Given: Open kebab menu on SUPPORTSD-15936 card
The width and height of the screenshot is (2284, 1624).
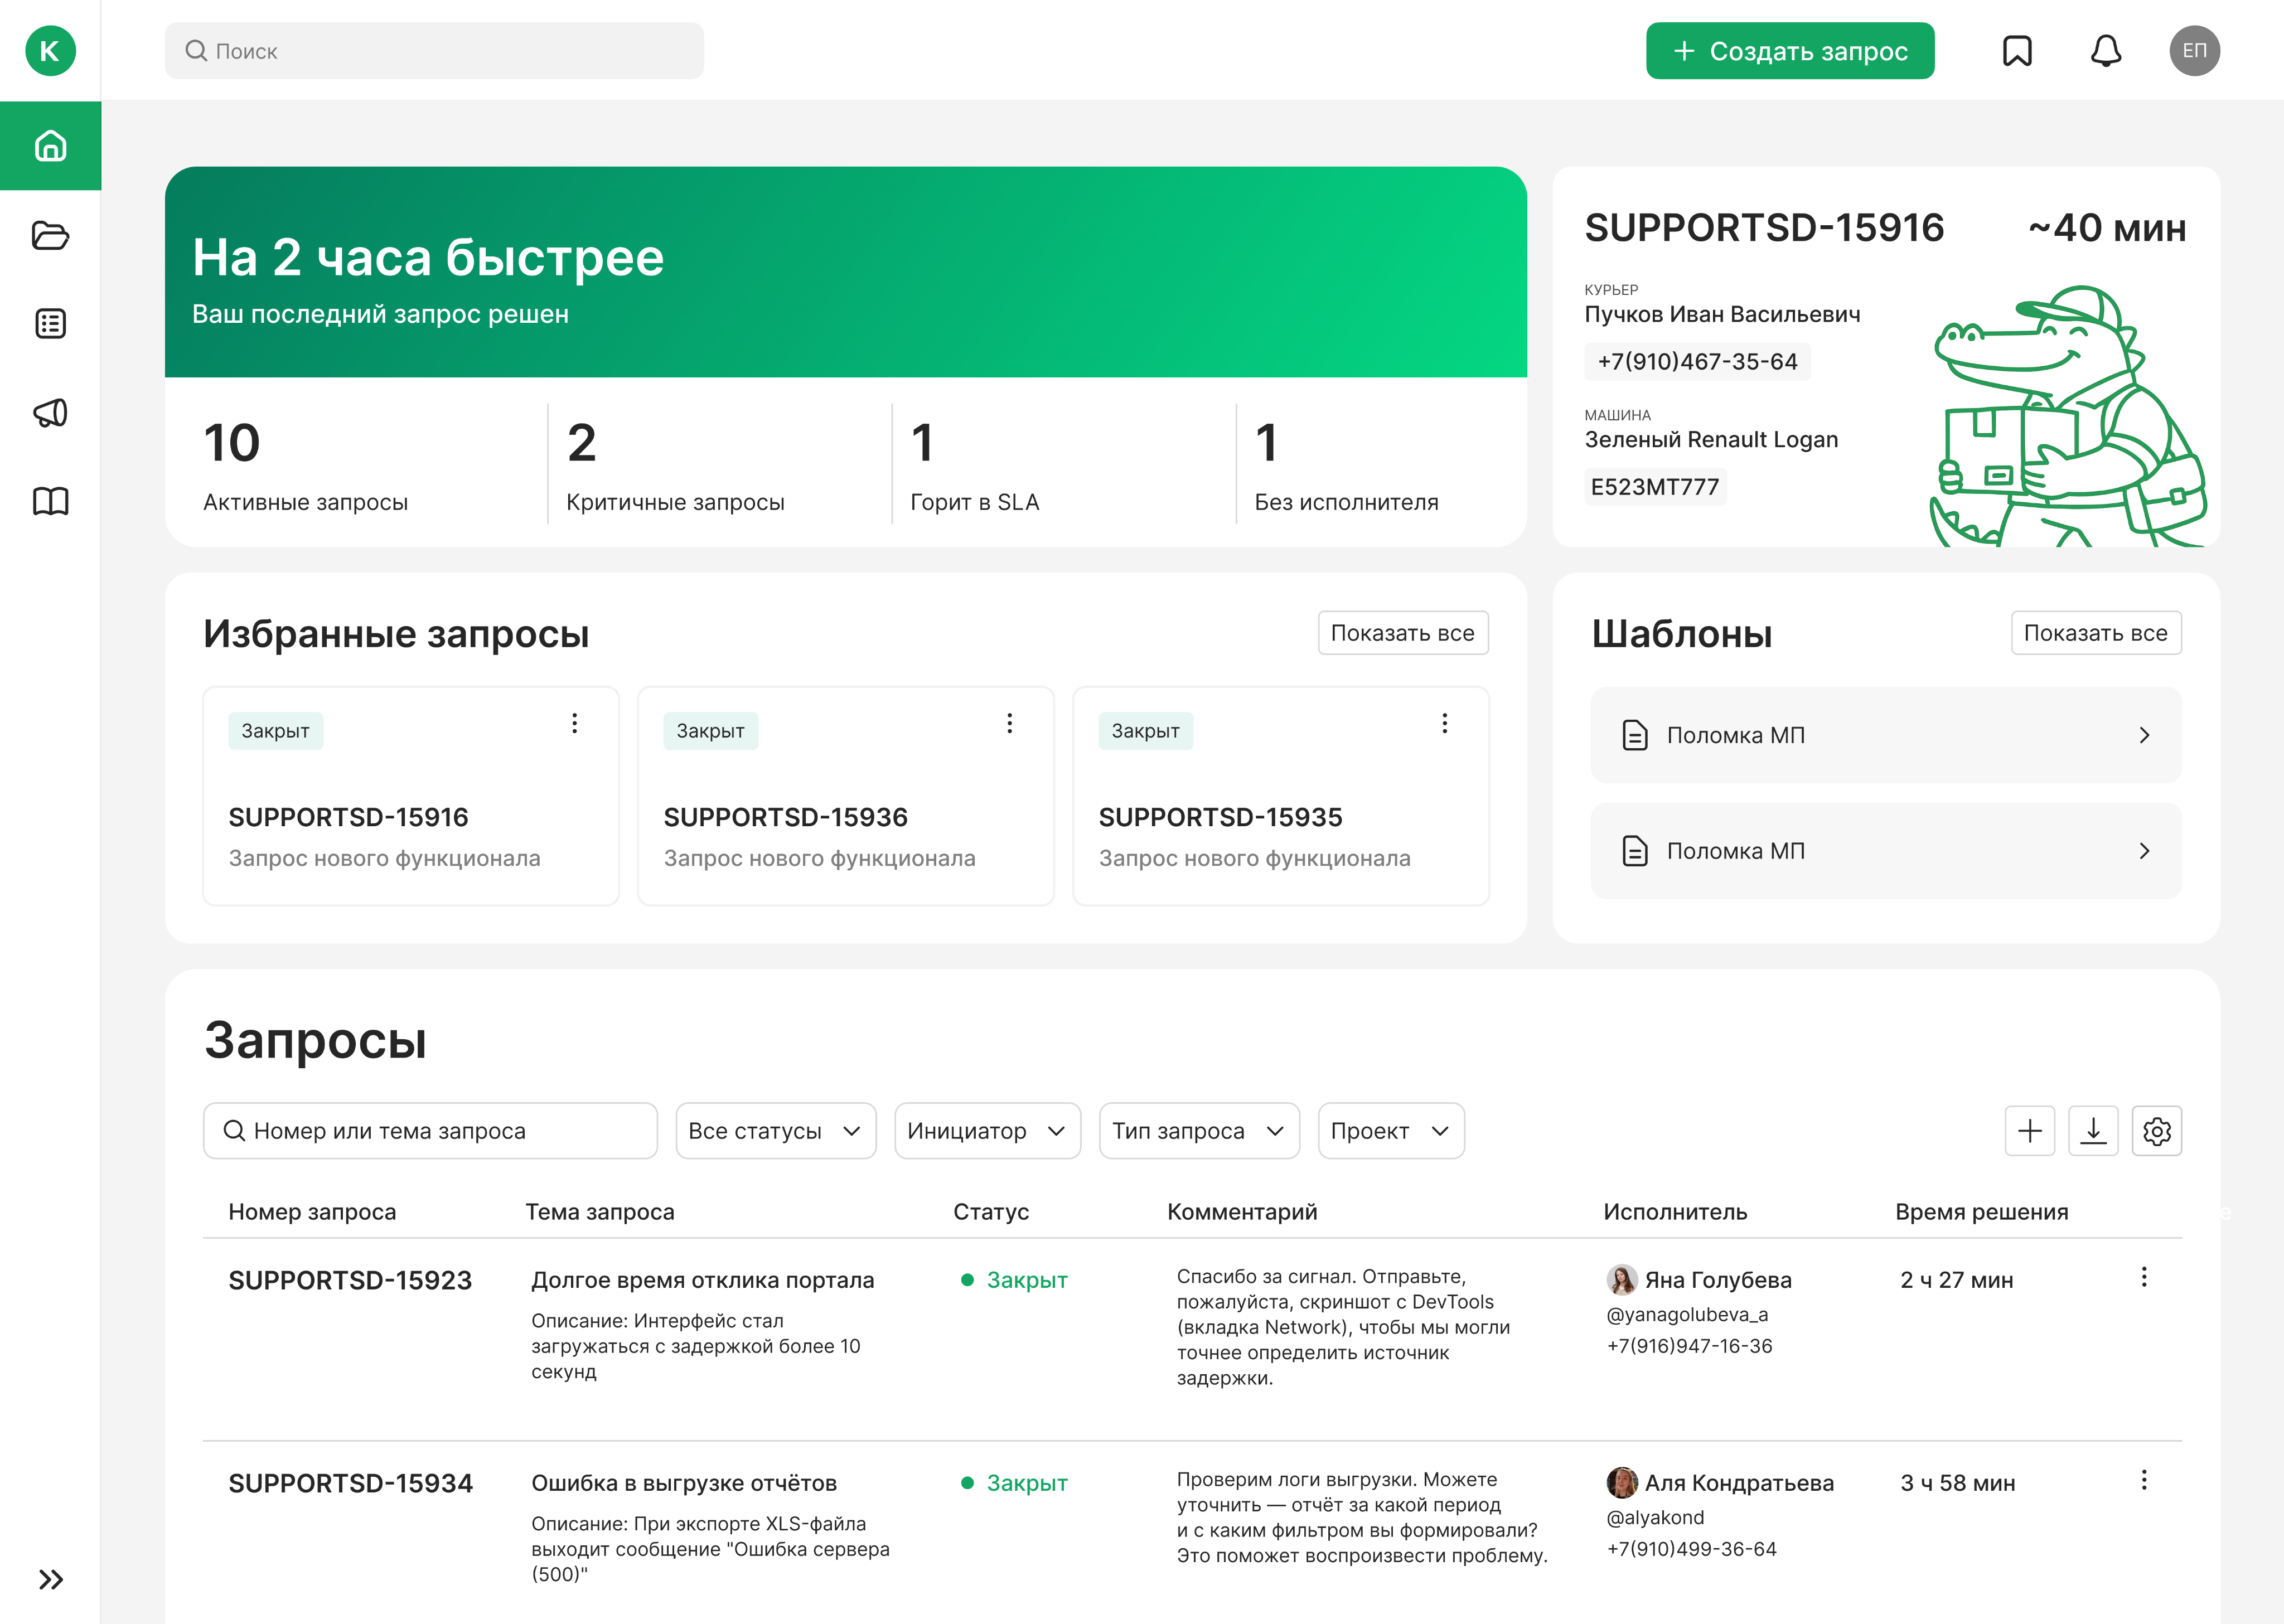Looking at the screenshot, I should pyautogui.click(x=1009, y=723).
